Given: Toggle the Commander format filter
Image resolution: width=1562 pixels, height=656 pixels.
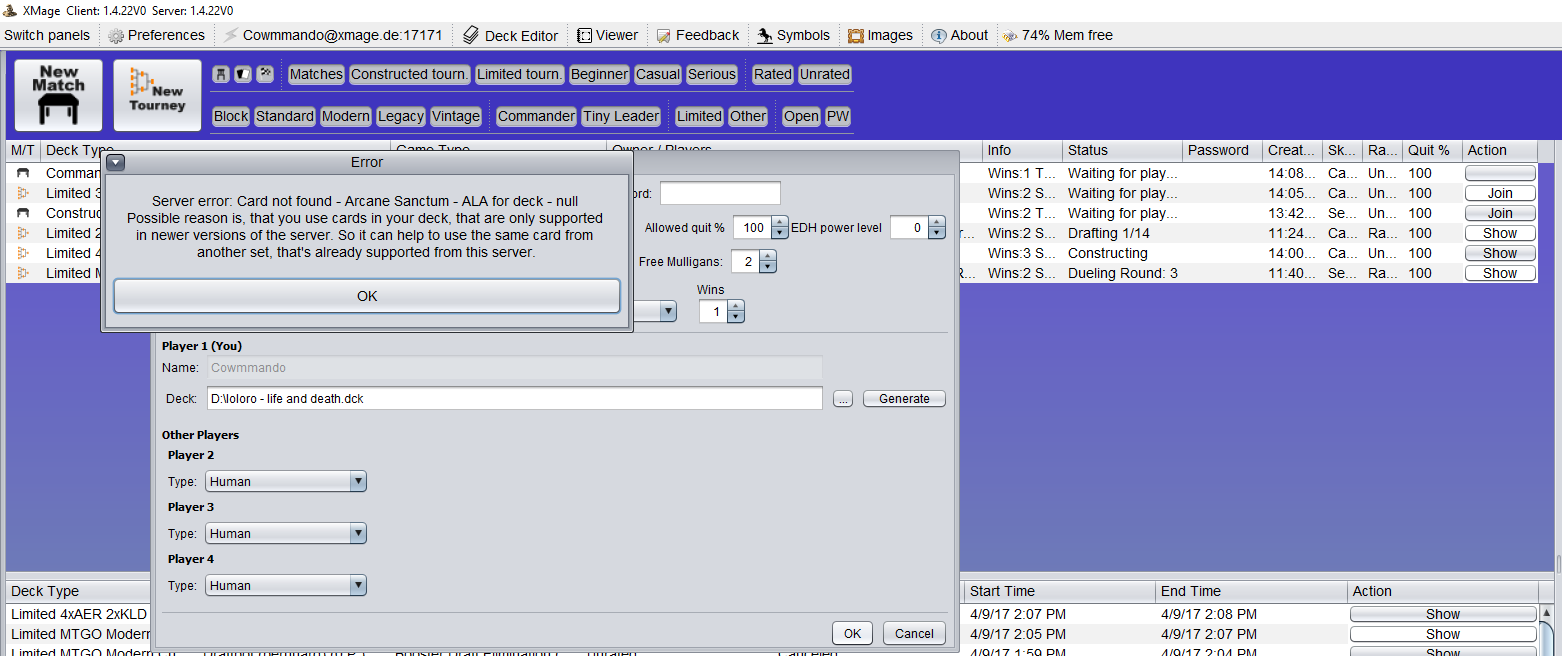Looking at the screenshot, I should (536, 116).
